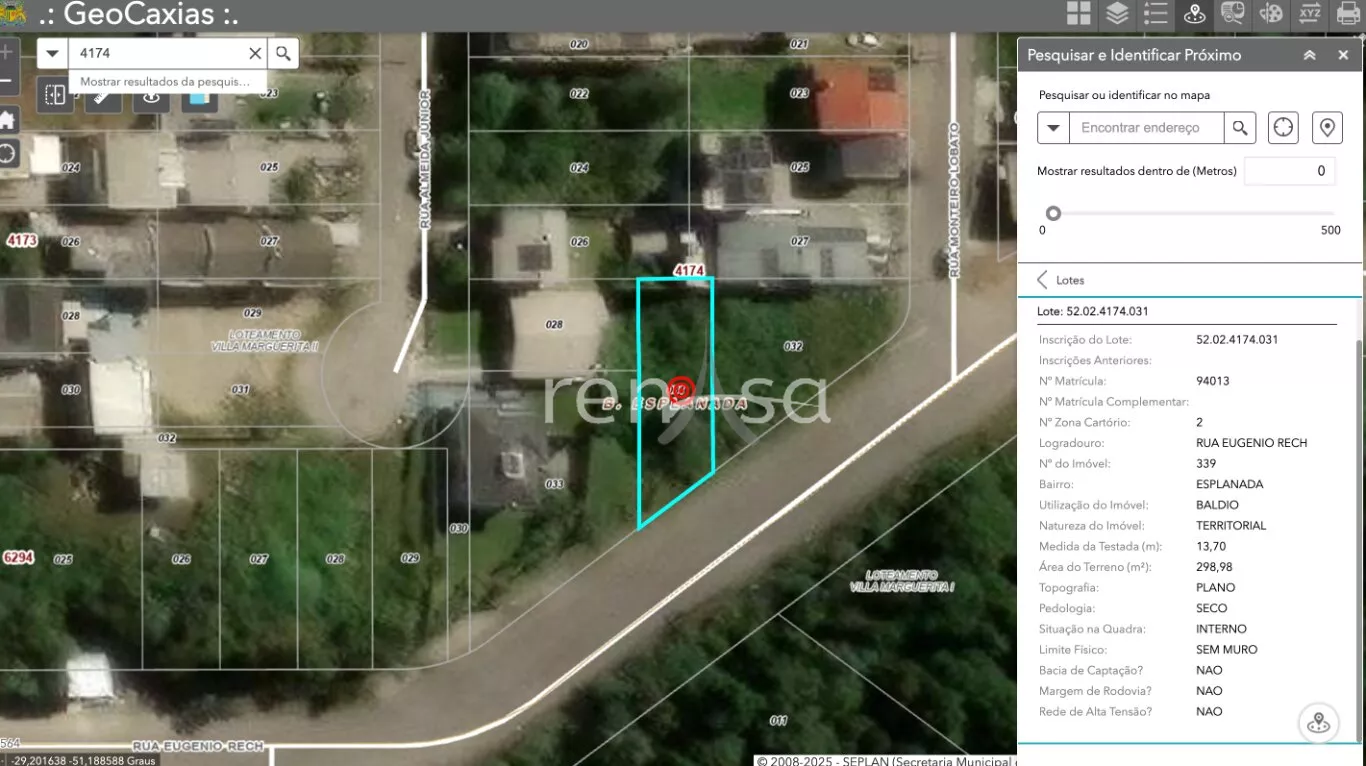Open the chart query widget icon

(1232, 14)
